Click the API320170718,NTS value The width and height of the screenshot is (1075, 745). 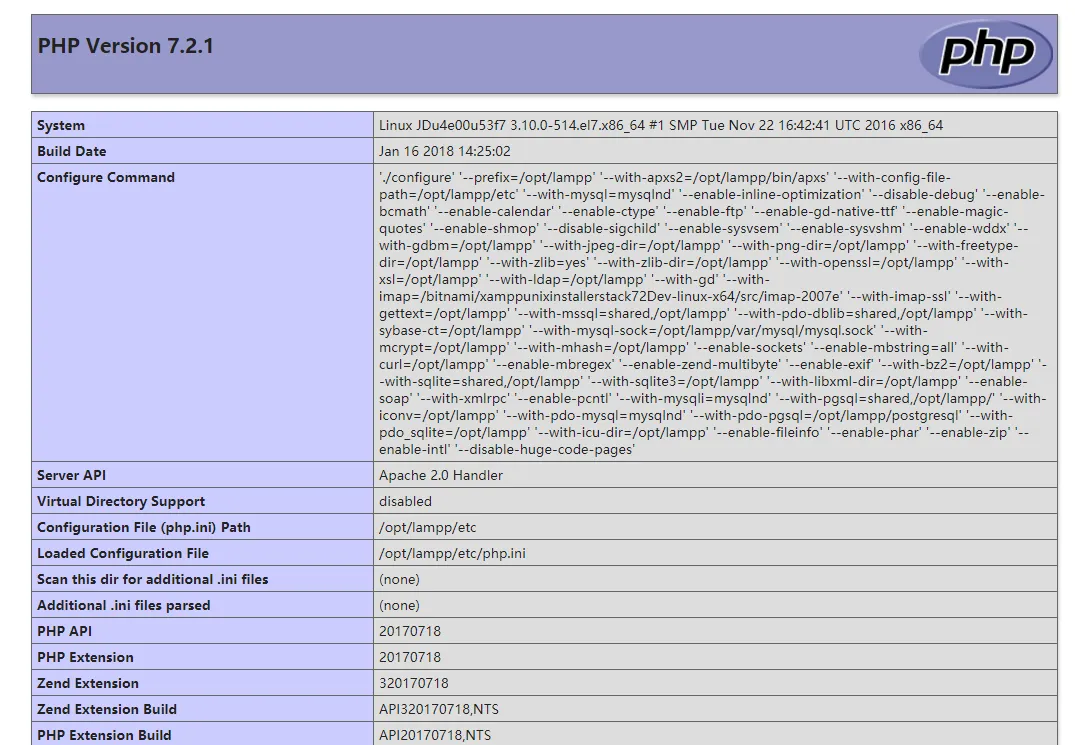(x=439, y=710)
